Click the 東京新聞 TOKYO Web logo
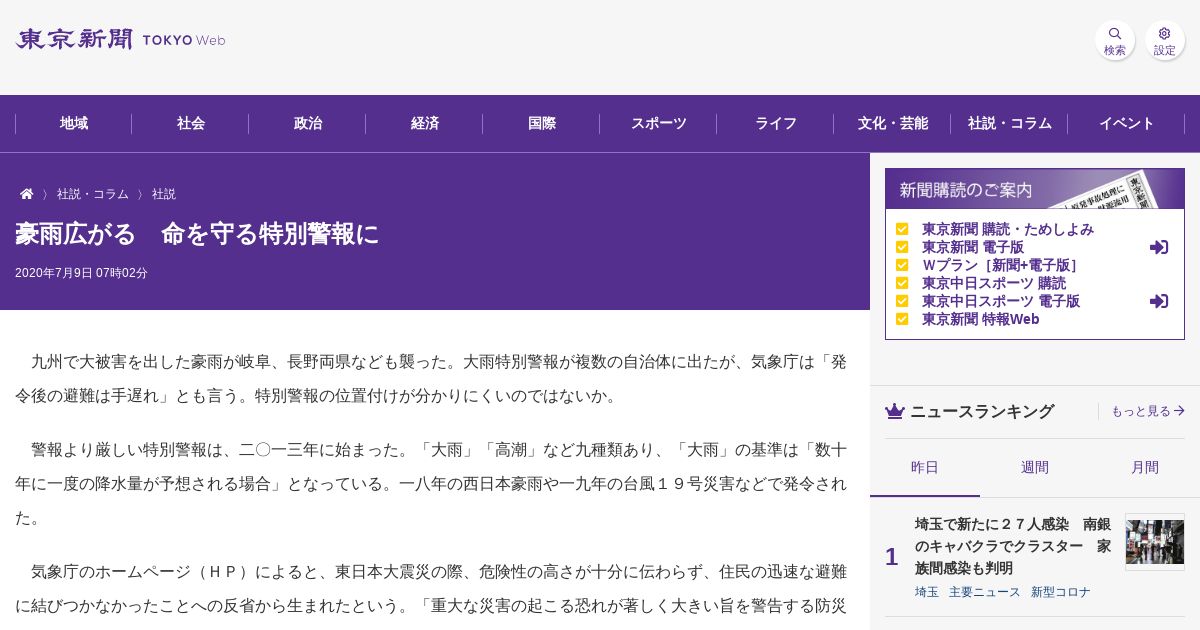This screenshot has width=1200, height=630. tap(120, 40)
